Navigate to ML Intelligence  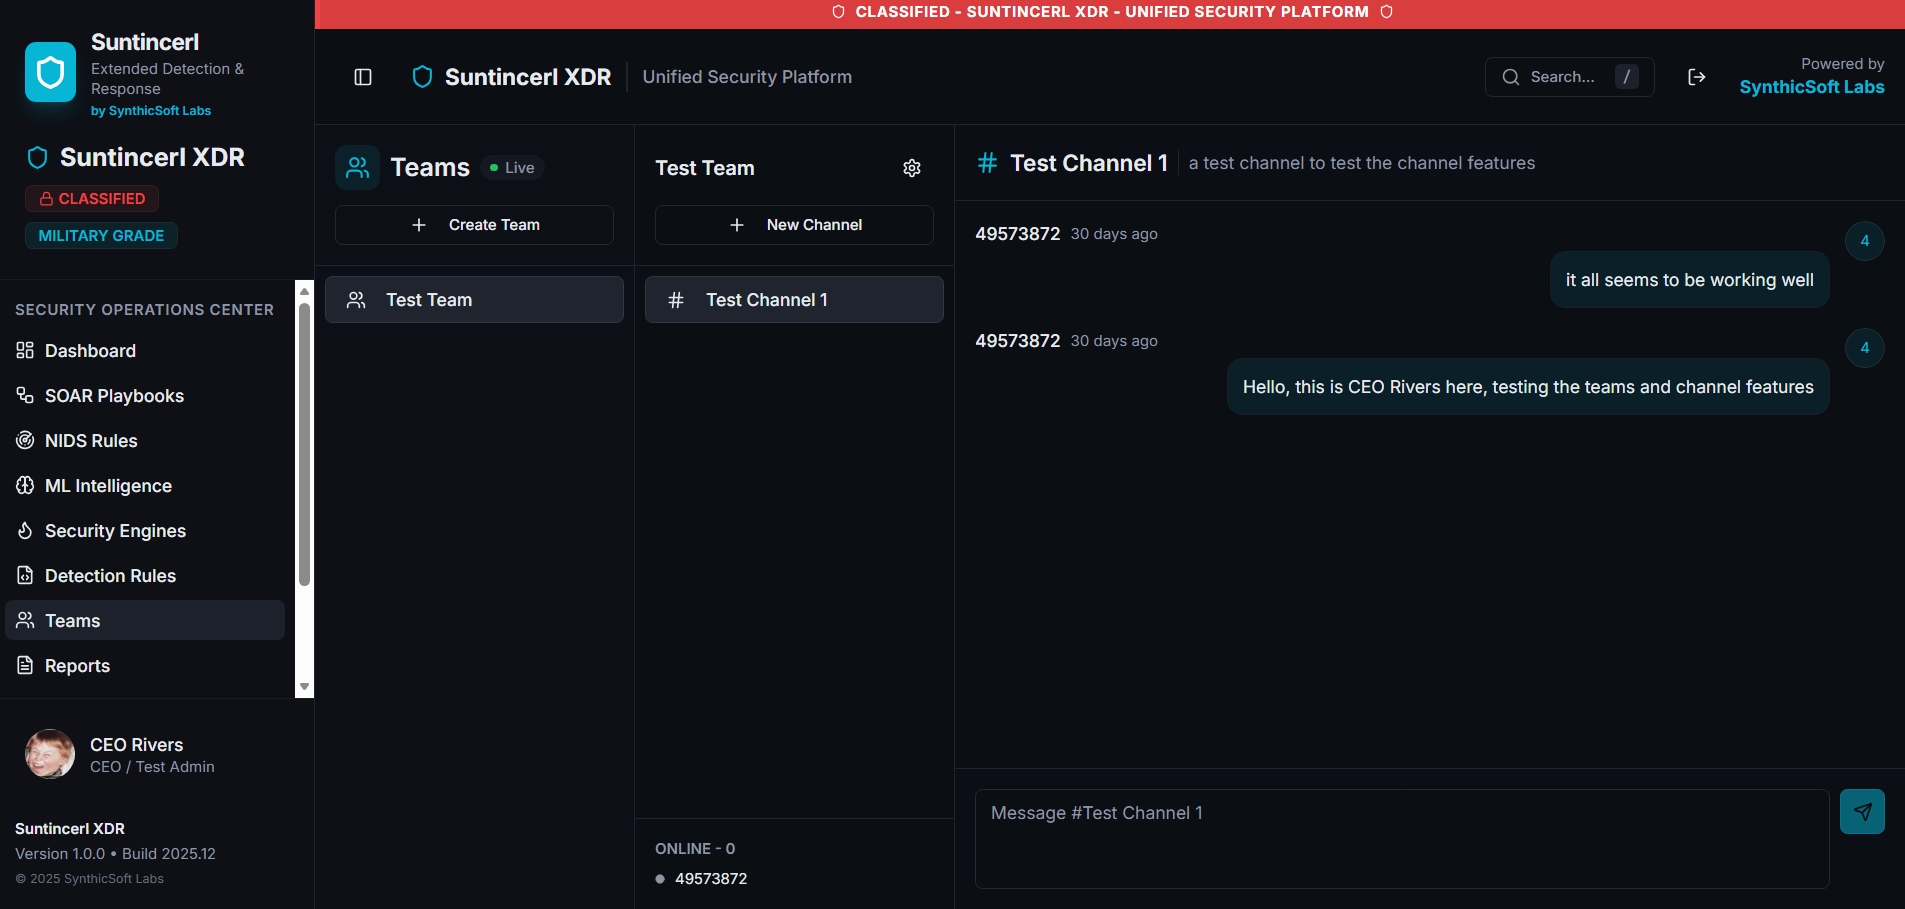(108, 486)
